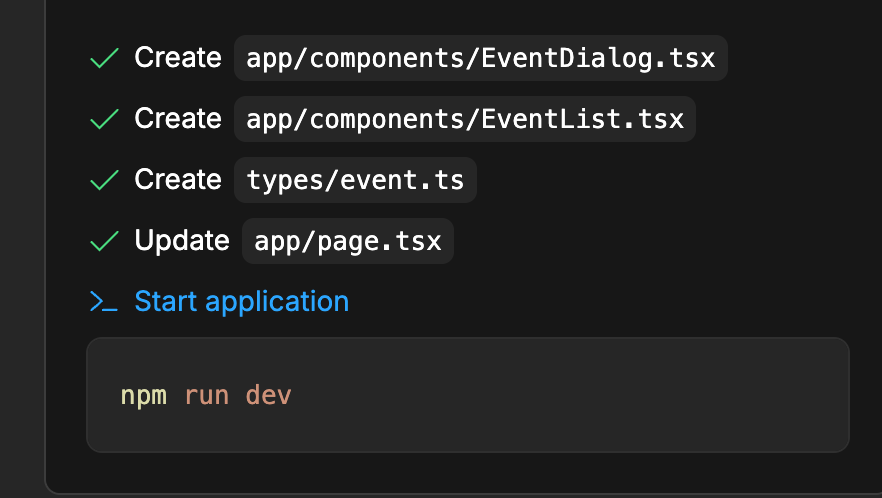Click the npm run dev code block
Viewport: 882px width, 498px height.
467,395
